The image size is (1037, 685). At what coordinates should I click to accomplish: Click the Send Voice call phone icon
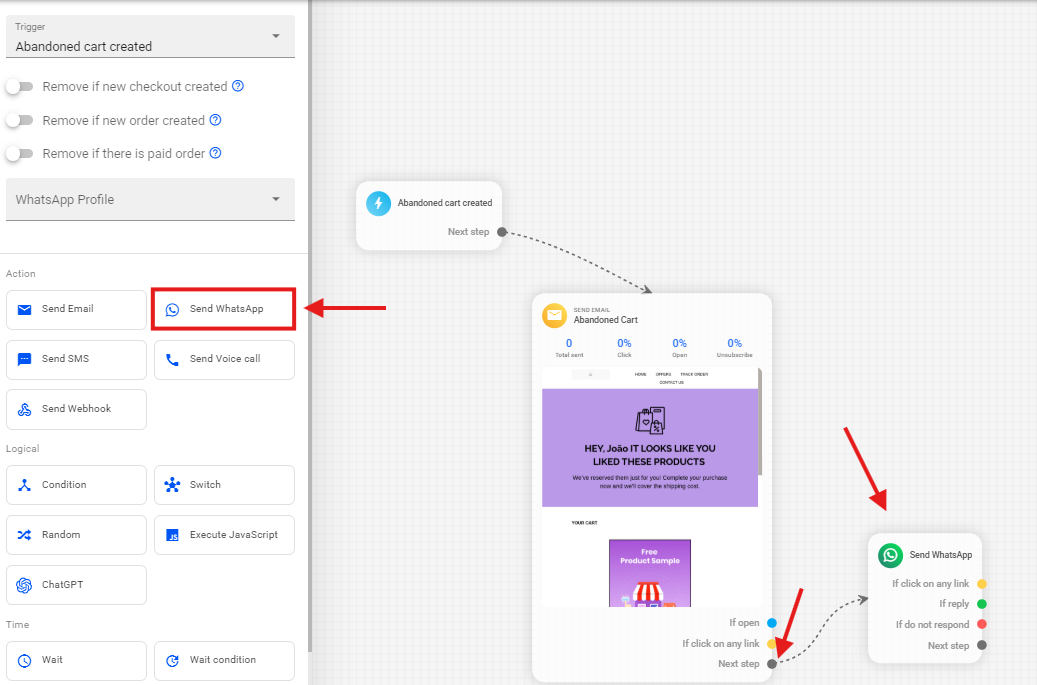(x=172, y=359)
